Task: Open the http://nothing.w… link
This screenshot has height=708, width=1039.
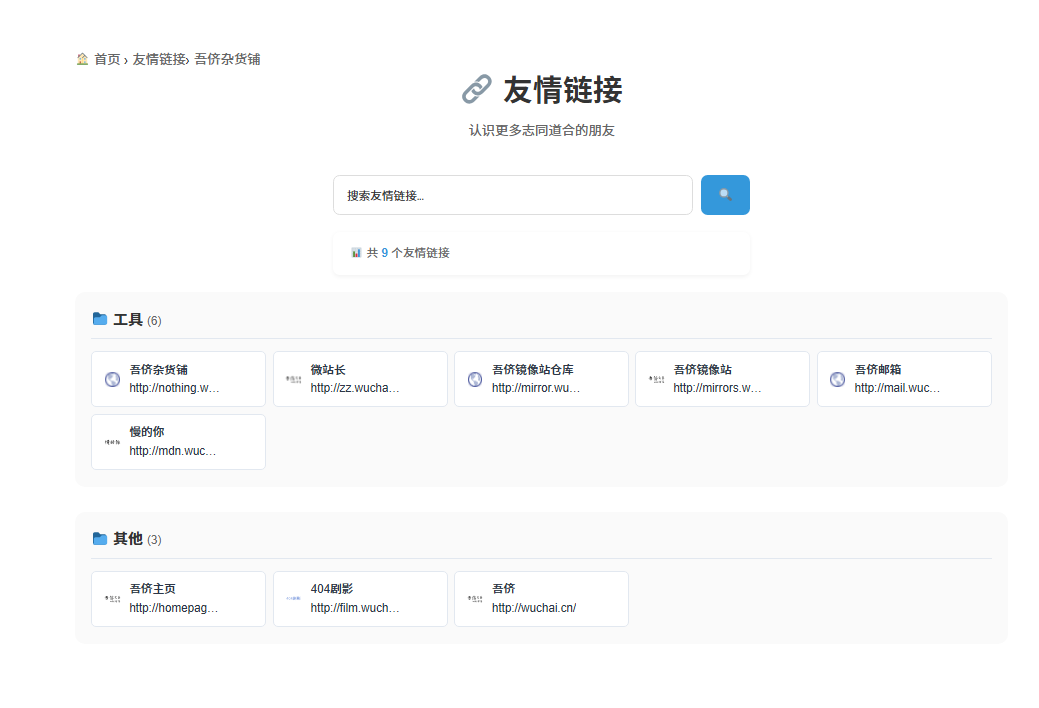Action: click(x=174, y=388)
